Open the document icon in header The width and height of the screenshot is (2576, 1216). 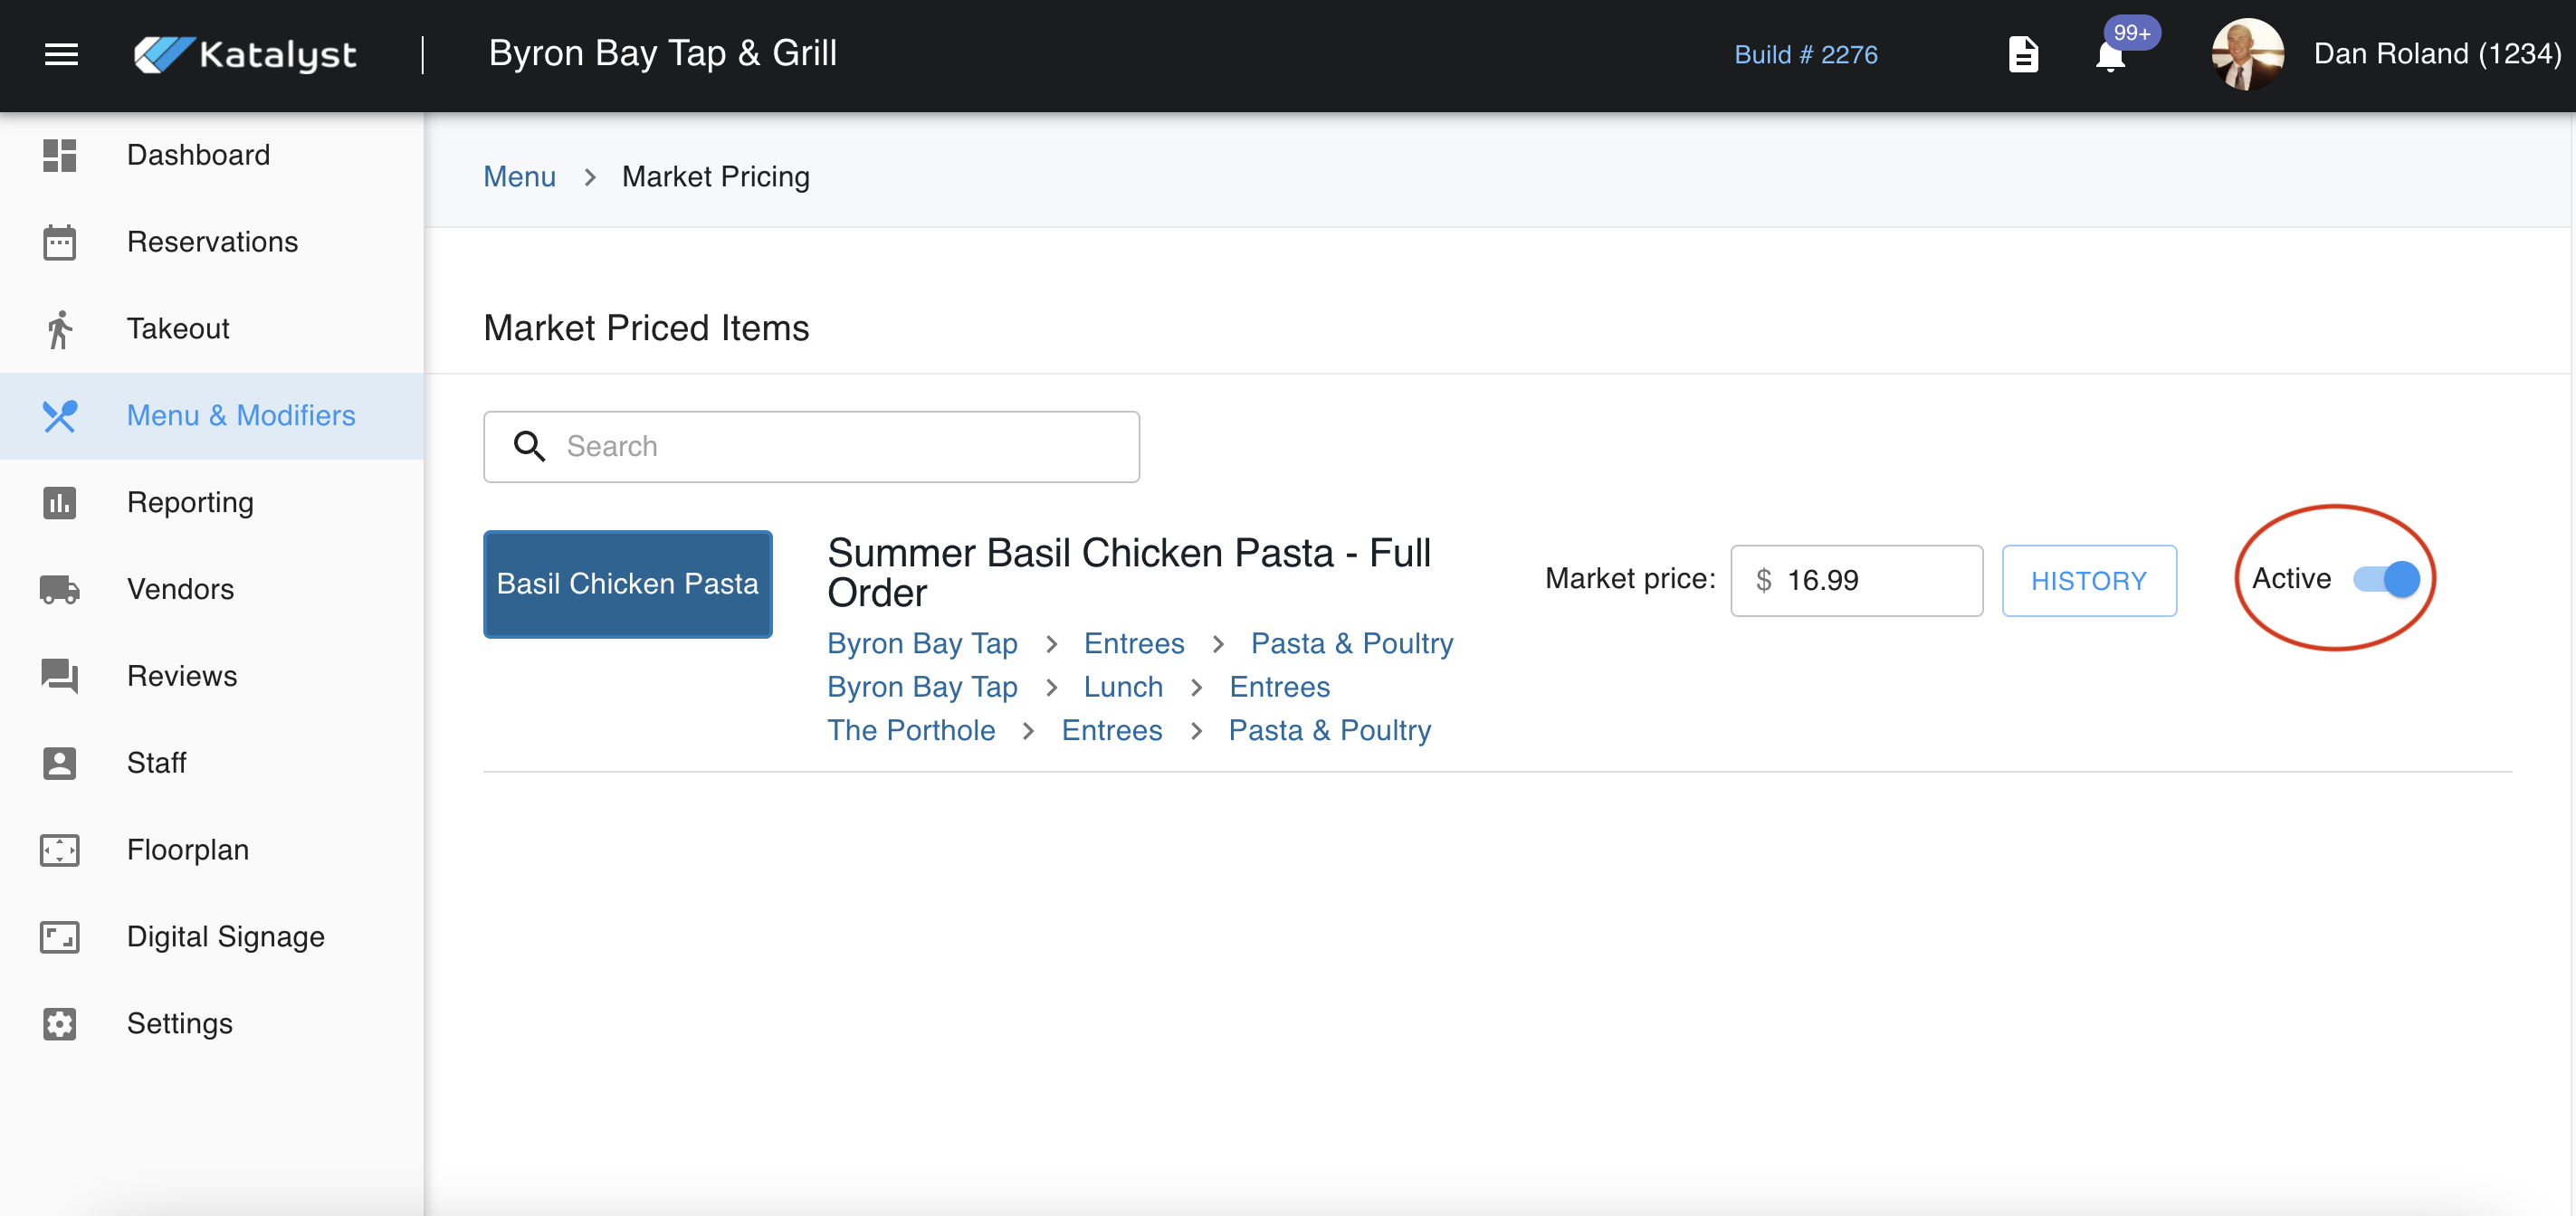pyautogui.click(x=2023, y=55)
